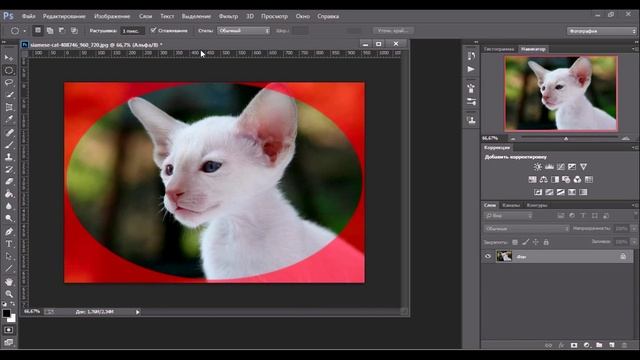
Task: Select the Blur tool
Action: click(9, 207)
